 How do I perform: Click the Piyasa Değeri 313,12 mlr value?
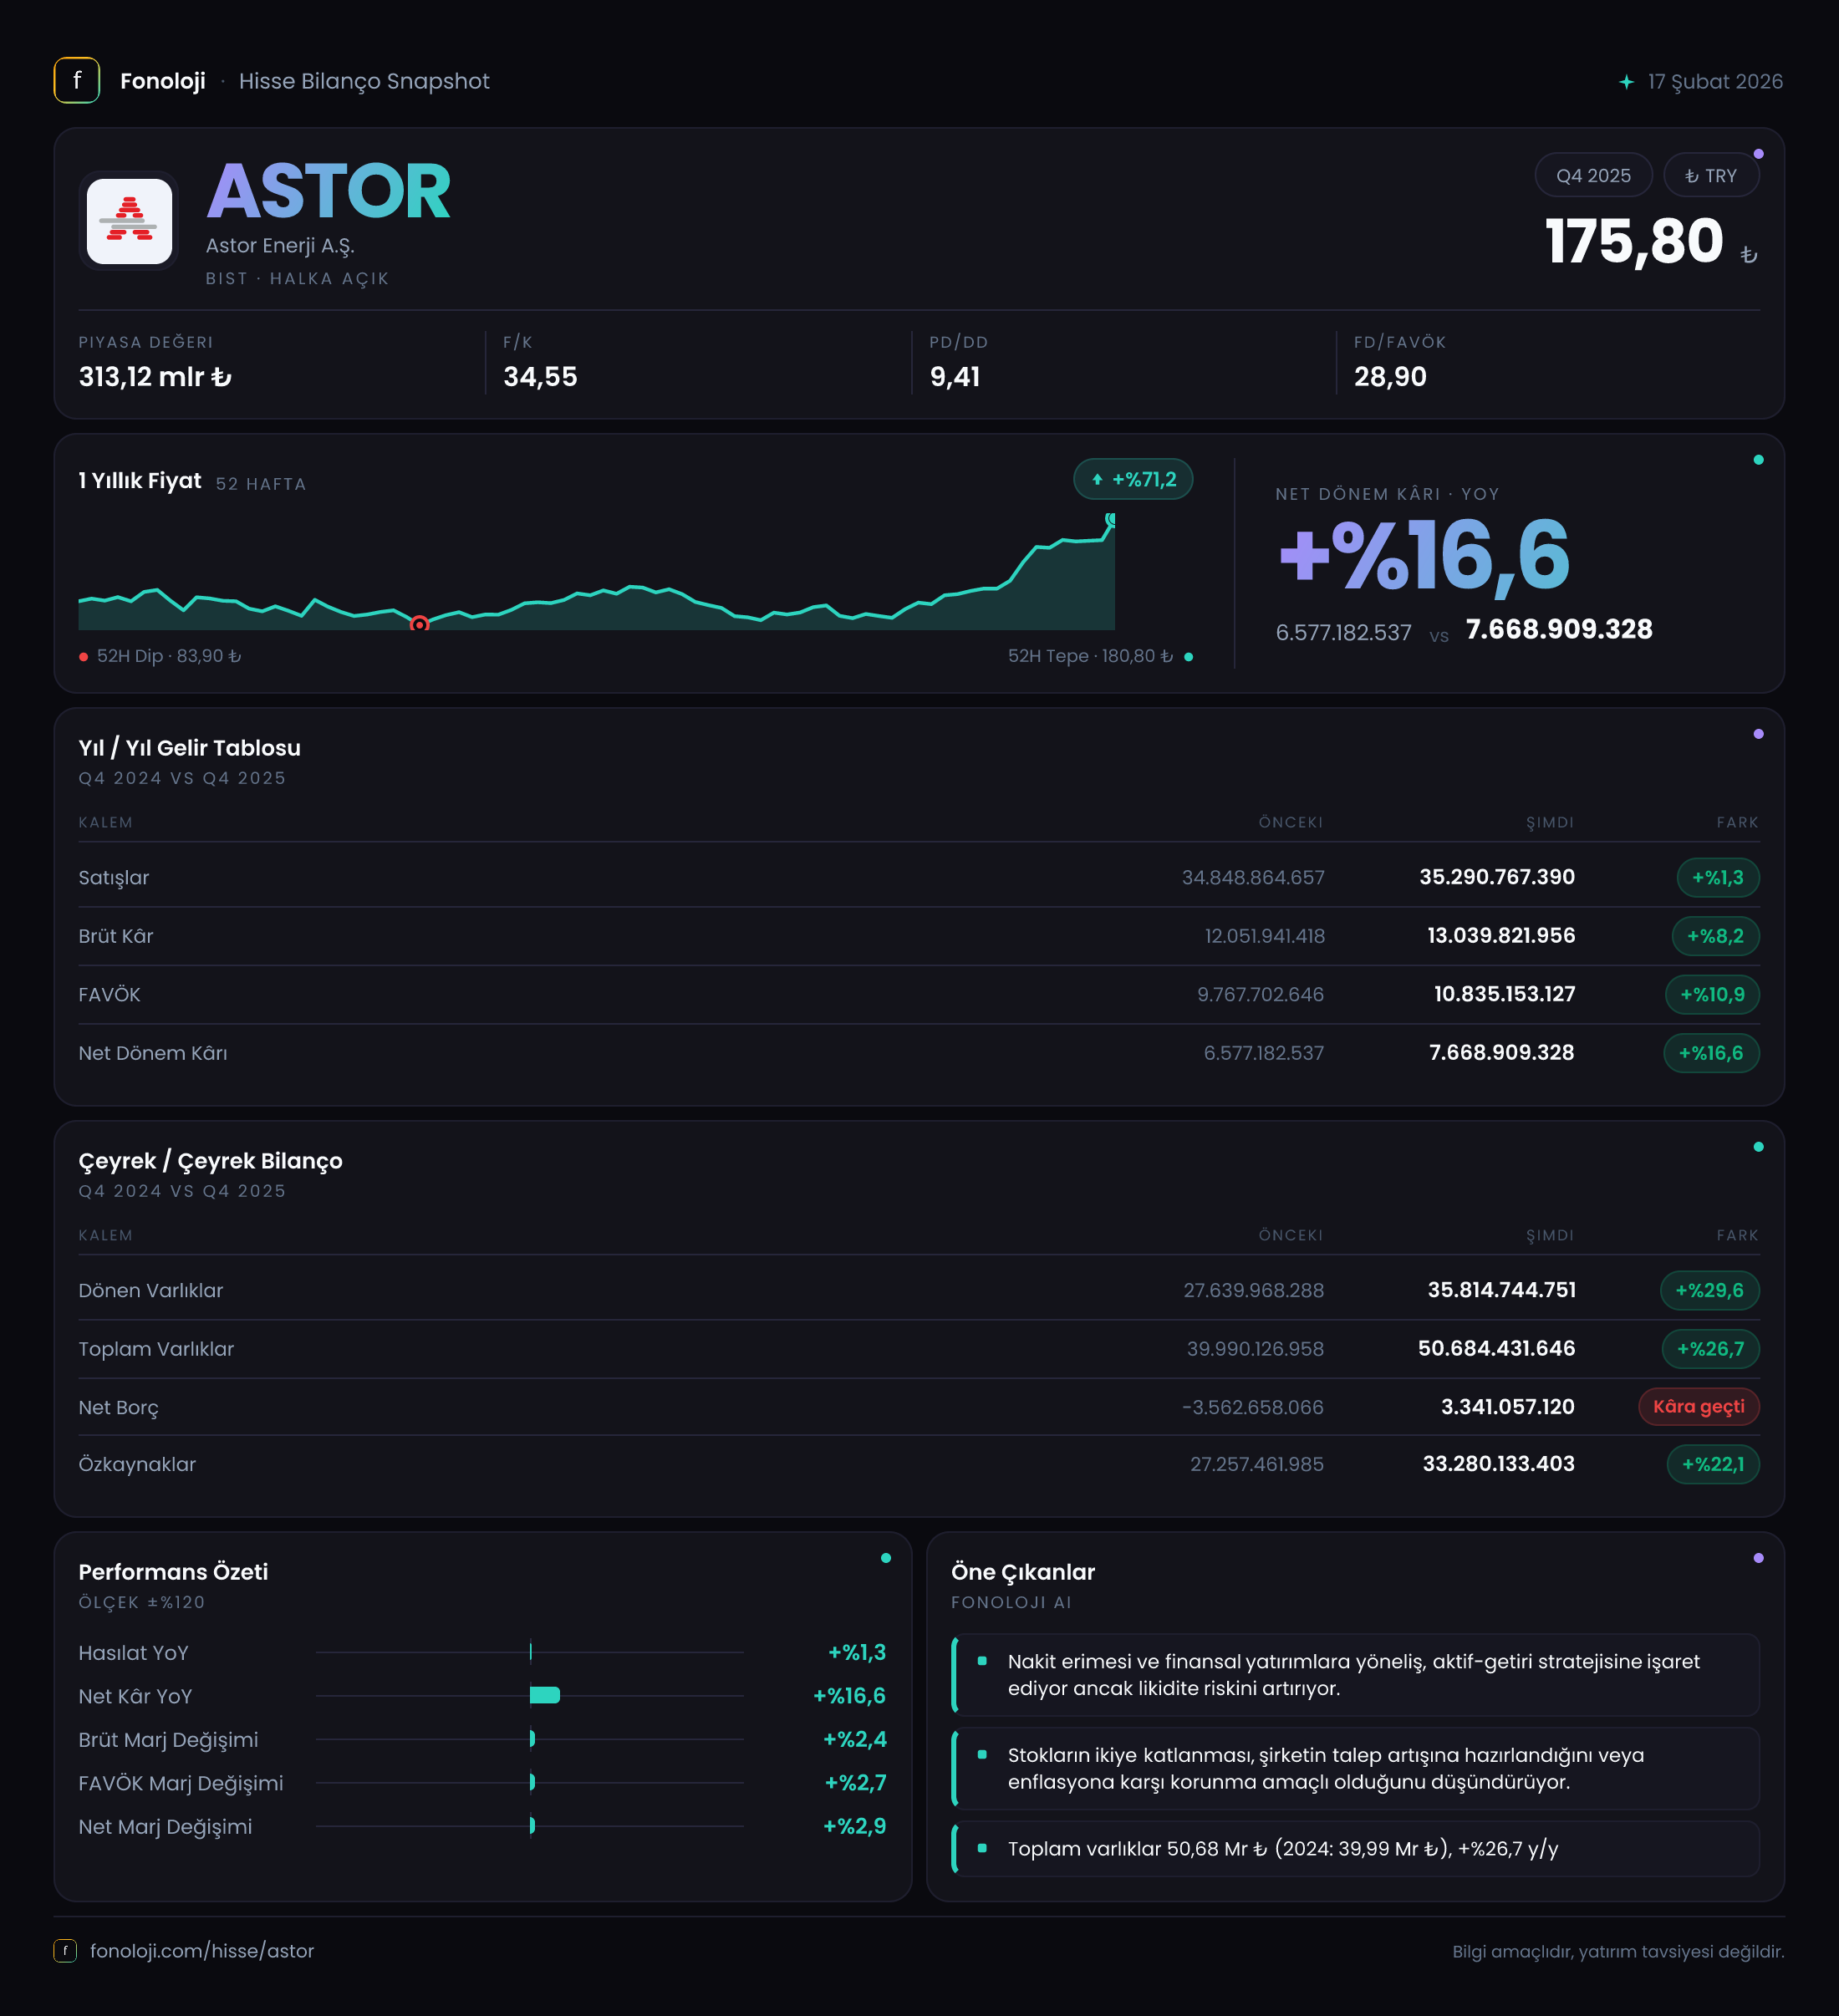[x=155, y=377]
